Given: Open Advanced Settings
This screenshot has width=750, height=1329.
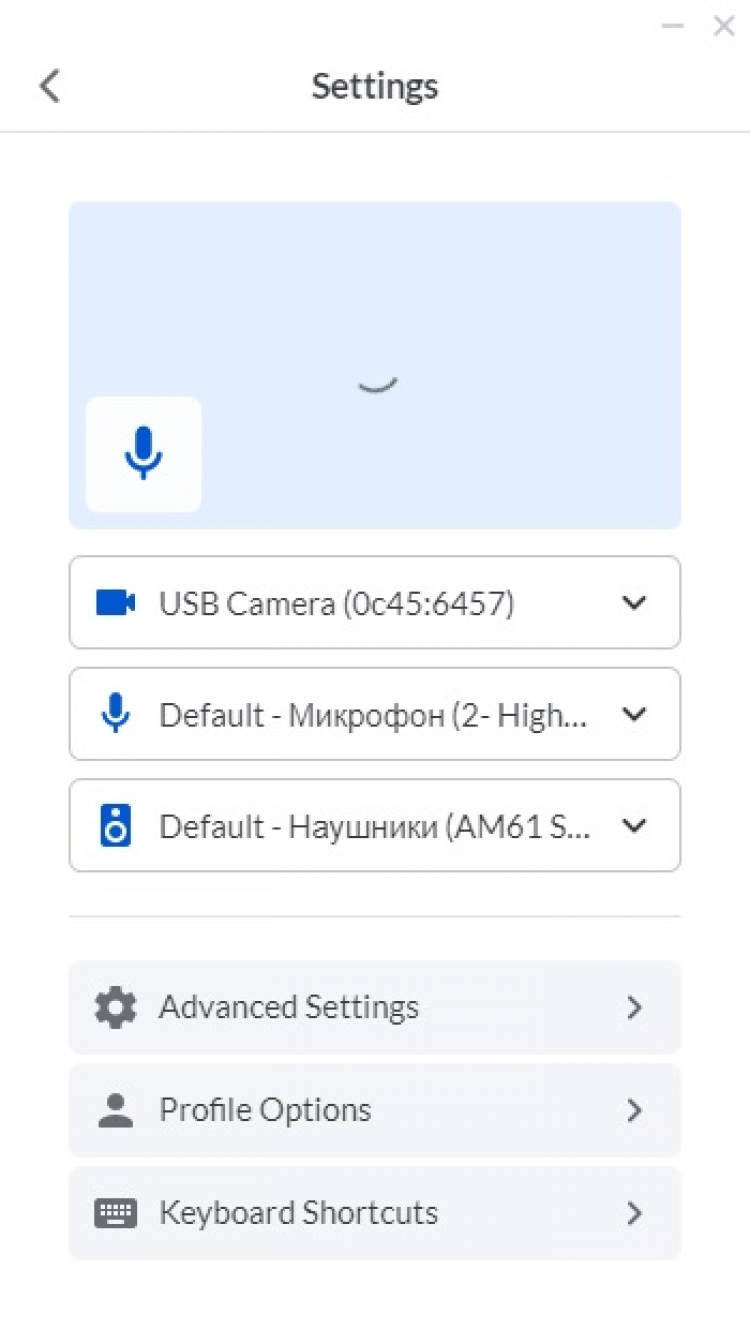Looking at the screenshot, I should click(x=289, y=1007).
